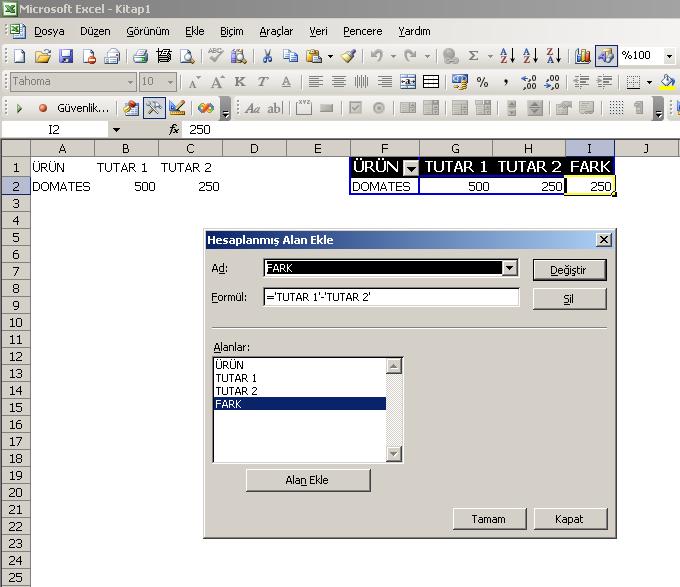Click the Print icon in the toolbar
The image size is (680, 587).
pos(141,56)
